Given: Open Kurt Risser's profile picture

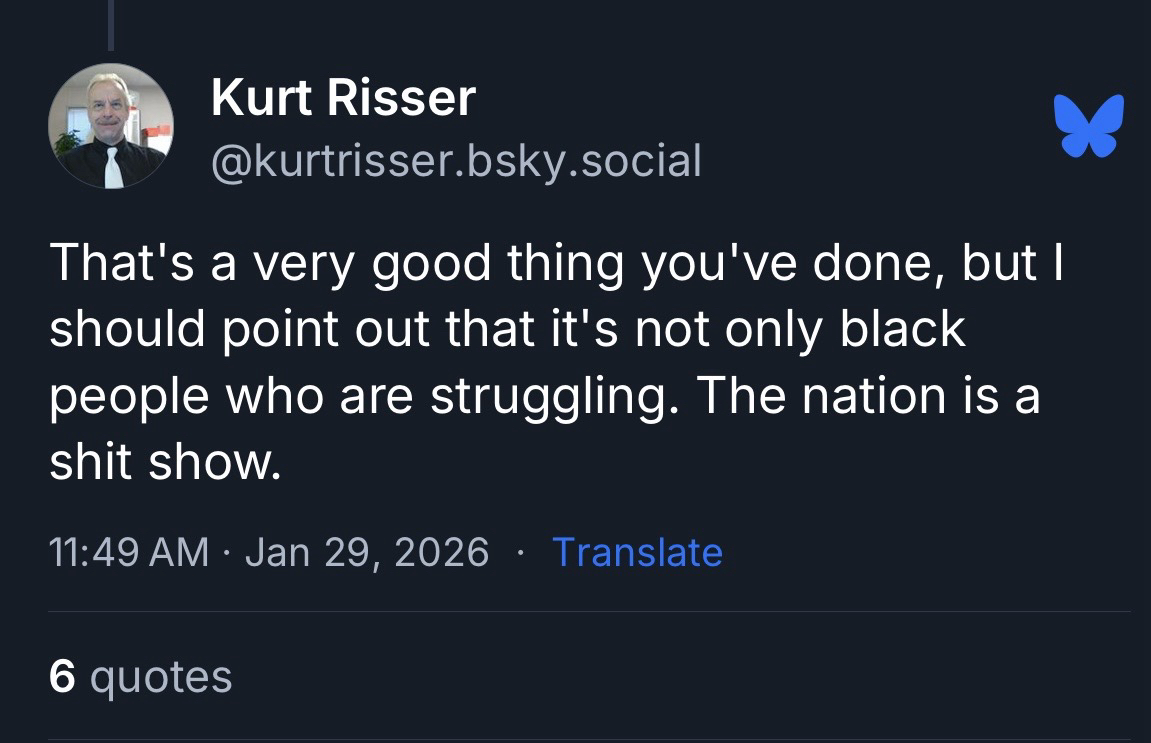Looking at the screenshot, I should click(110, 126).
